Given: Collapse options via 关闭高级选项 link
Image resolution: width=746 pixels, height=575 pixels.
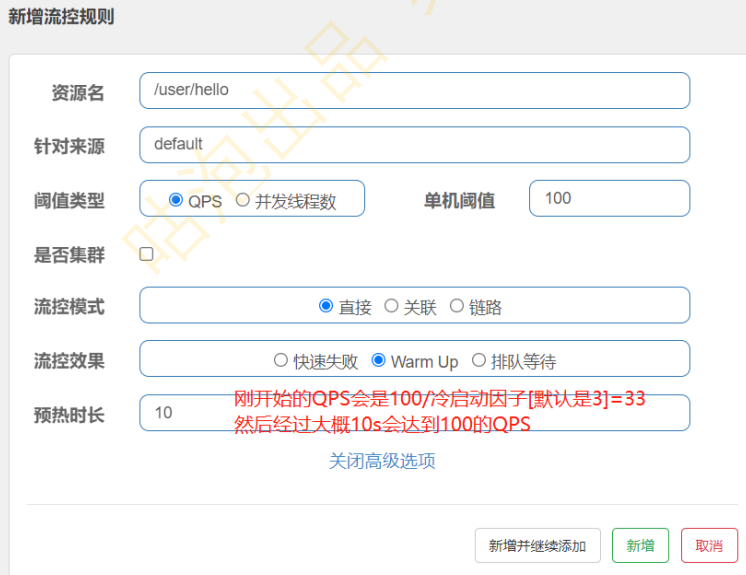Looking at the screenshot, I should pyautogui.click(x=382, y=461).
